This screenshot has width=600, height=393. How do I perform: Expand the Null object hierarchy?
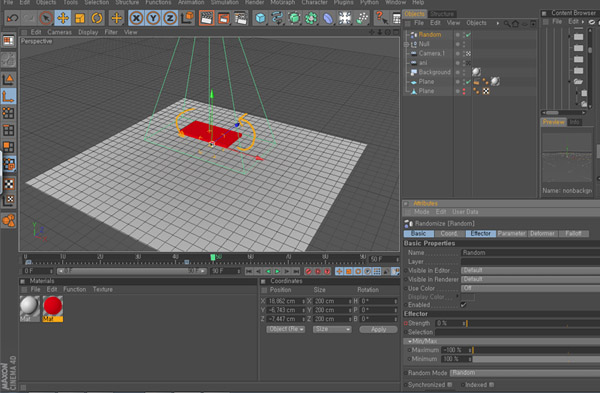[406, 44]
